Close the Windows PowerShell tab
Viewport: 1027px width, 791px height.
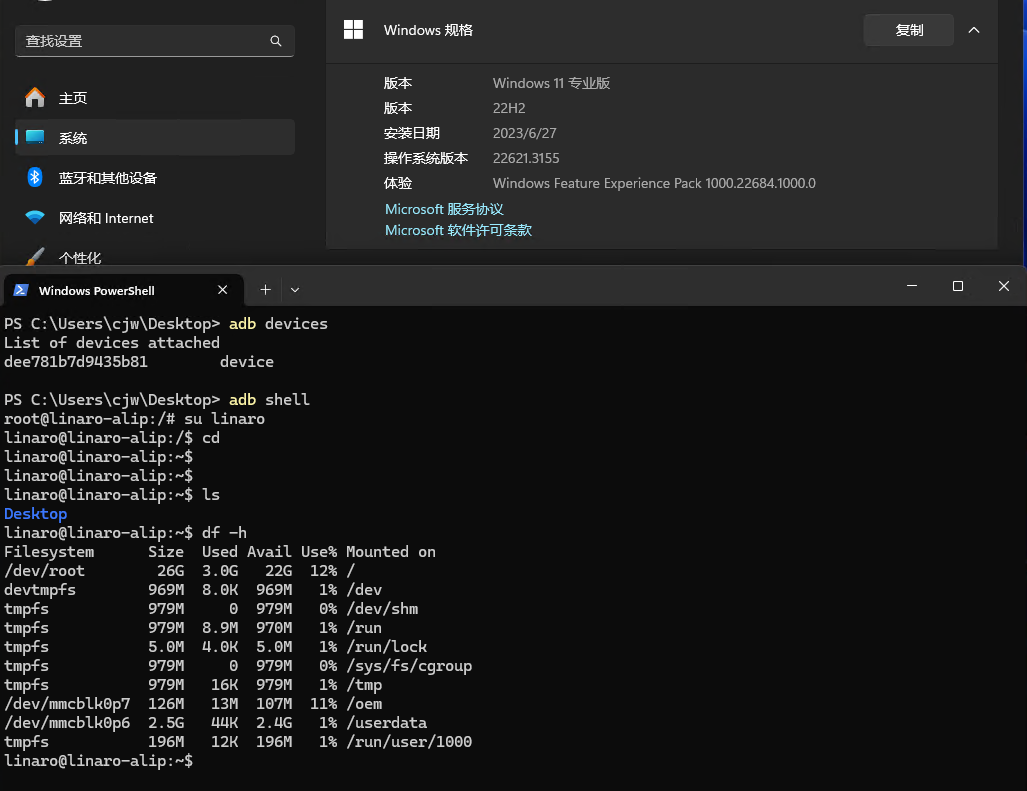223,289
